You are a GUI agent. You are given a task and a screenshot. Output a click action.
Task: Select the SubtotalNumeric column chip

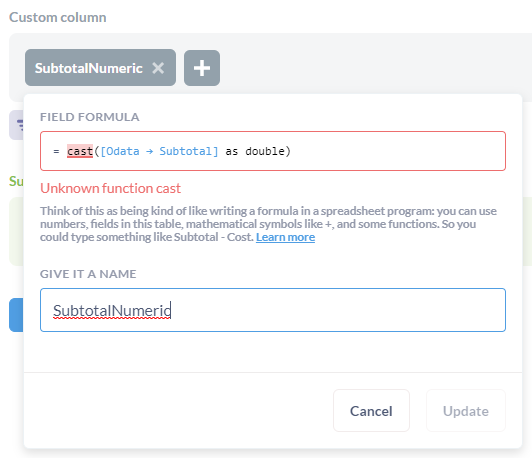click(89, 68)
